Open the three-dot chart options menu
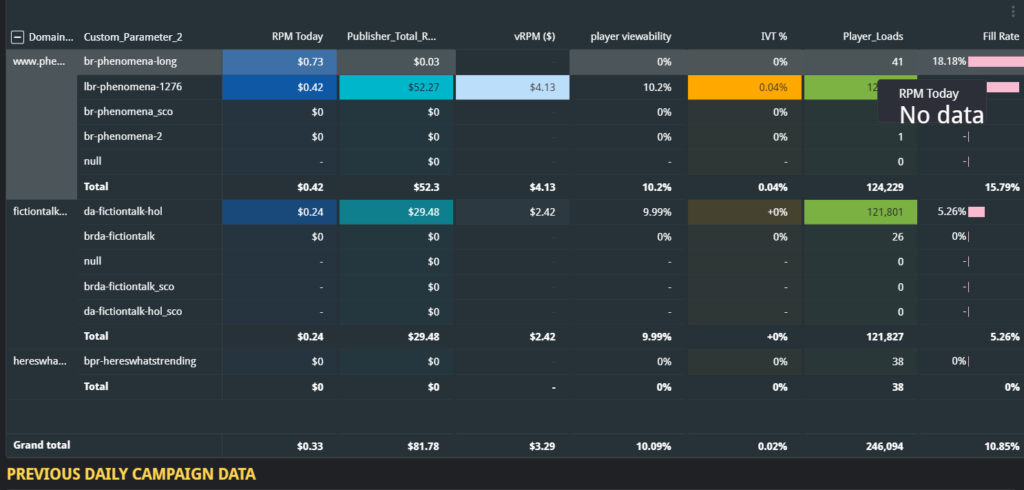The width and height of the screenshot is (1024, 490). coord(1013,11)
